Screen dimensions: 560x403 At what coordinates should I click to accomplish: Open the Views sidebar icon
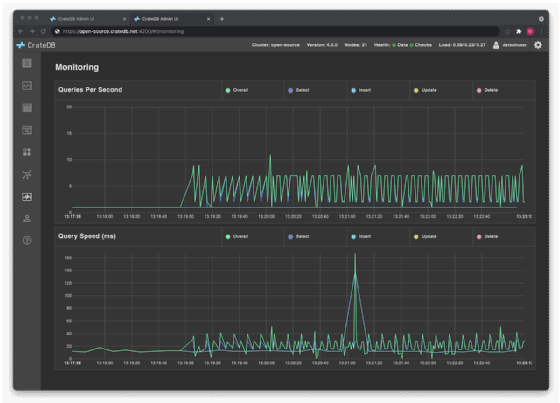(x=27, y=130)
